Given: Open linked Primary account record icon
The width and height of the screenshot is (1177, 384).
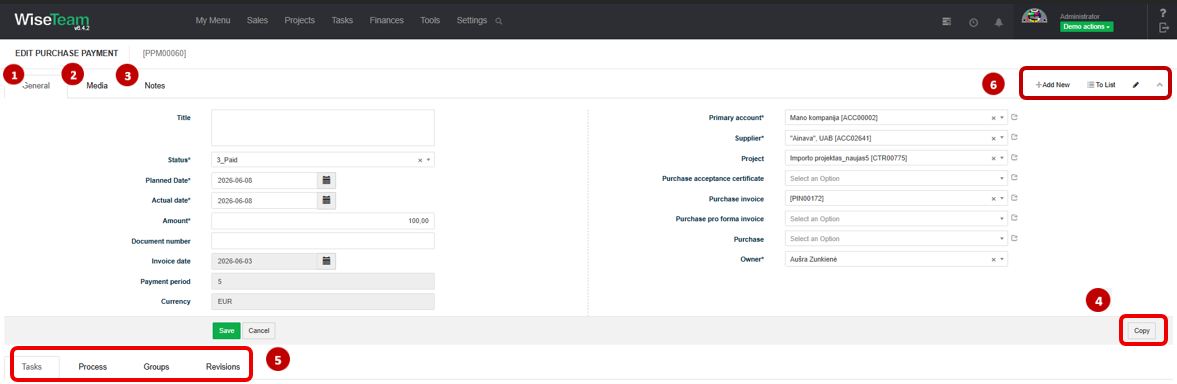Looking at the screenshot, I should click(1015, 118).
